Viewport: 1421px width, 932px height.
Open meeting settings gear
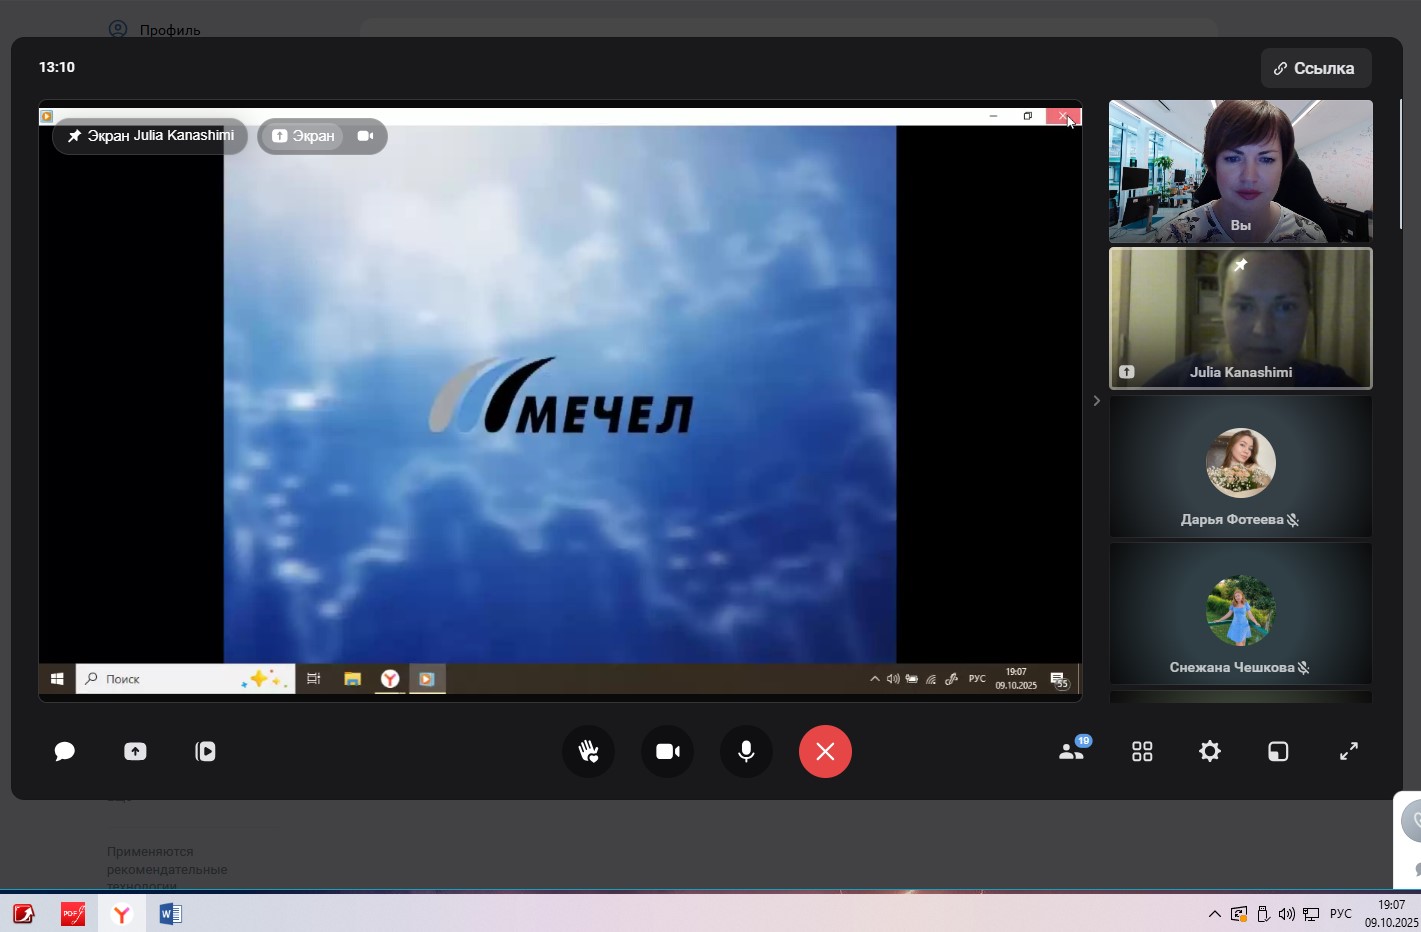point(1210,751)
